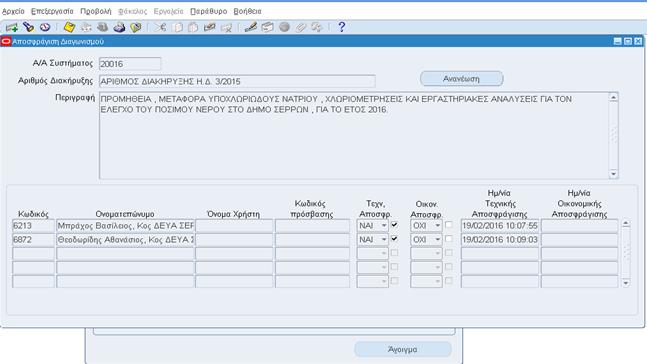
Task: Click Κωδικός πρόσβασης field for row 6872
Action: click(312, 240)
